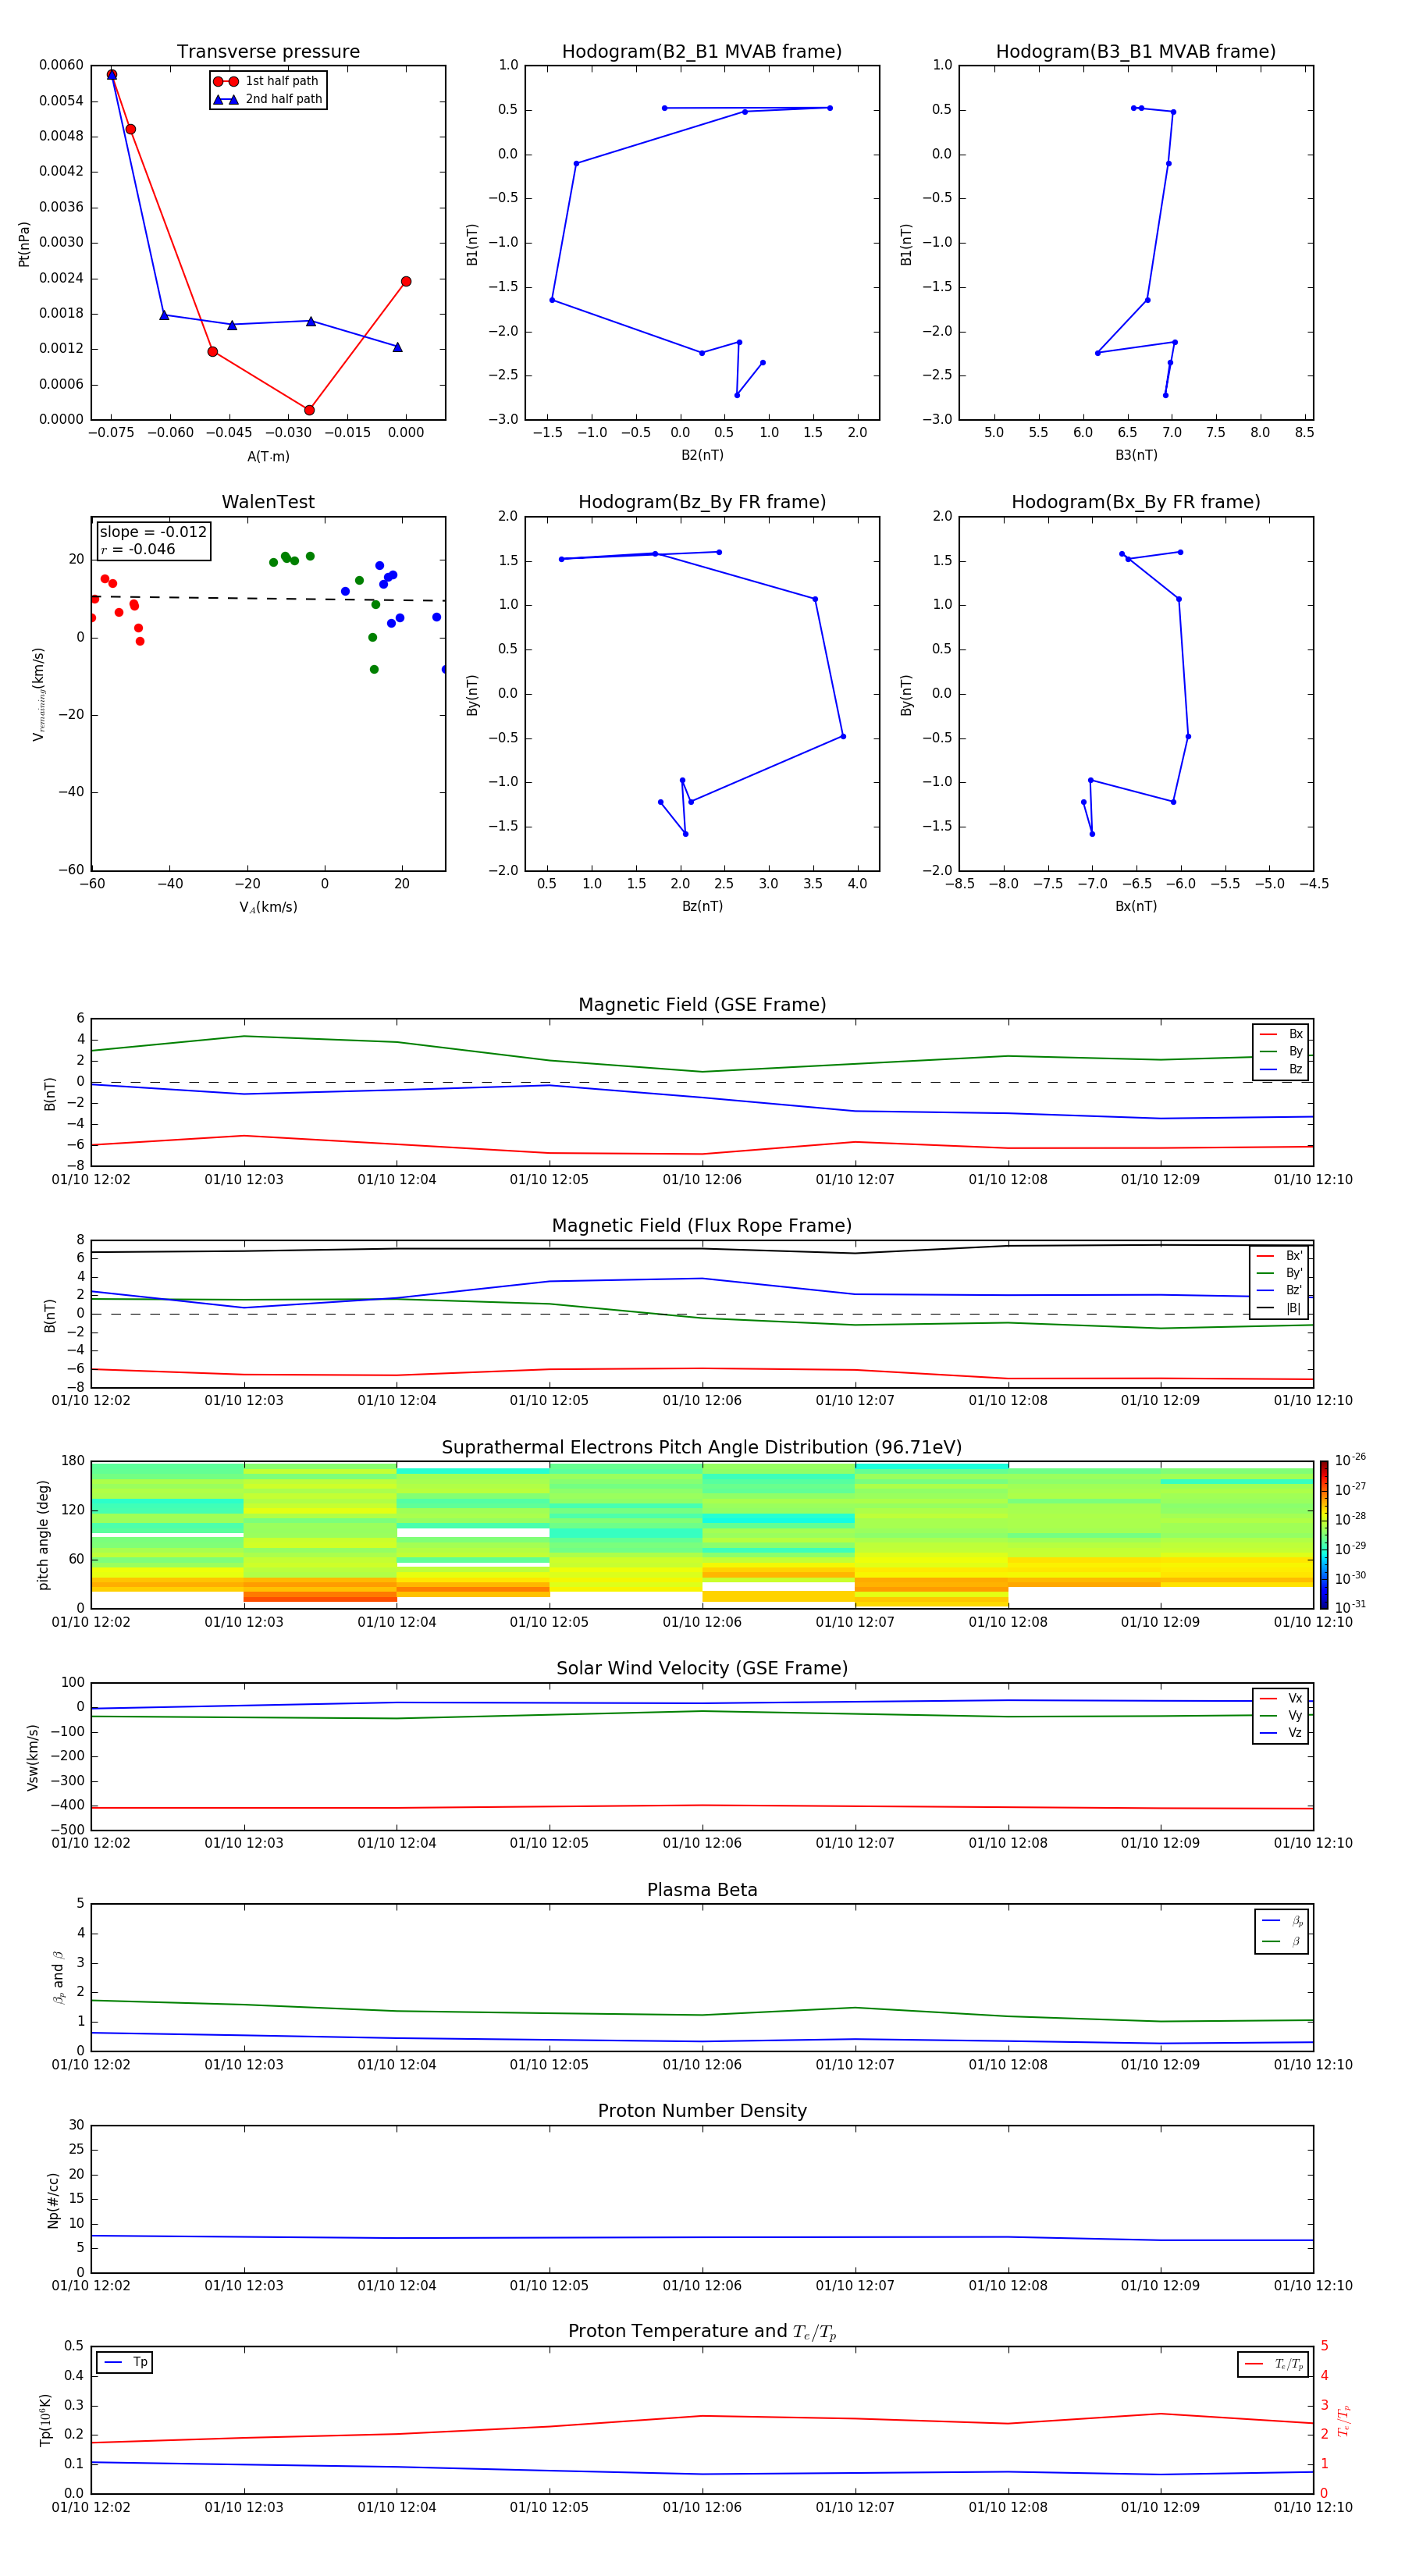Click the 'Bz(nT)' x-axis label
Screen dimensions: 1405x2576
pos(702,906)
